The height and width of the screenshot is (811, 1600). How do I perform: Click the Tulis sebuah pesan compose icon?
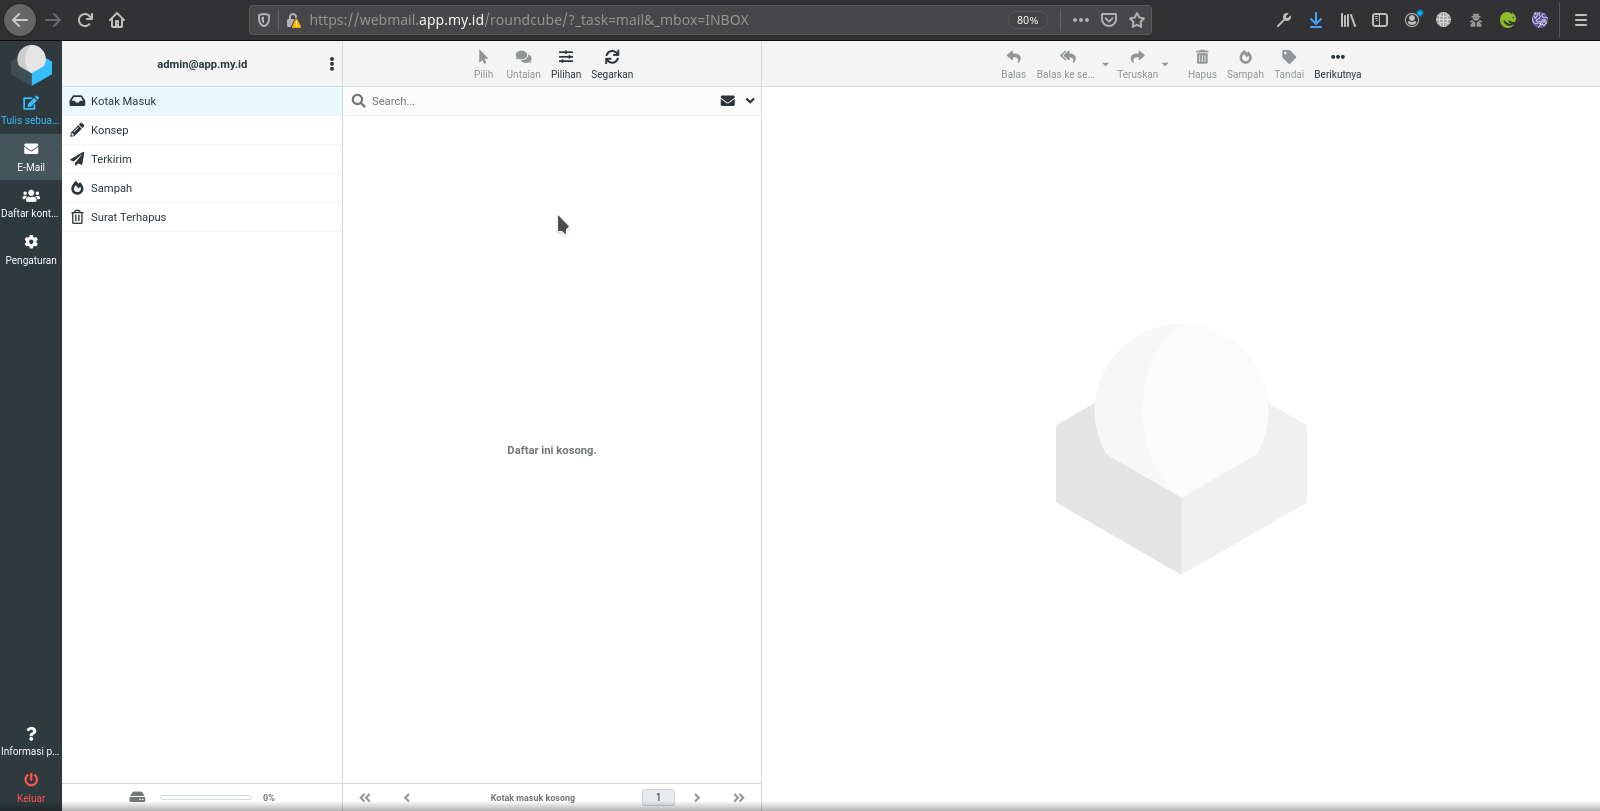click(31, 103)
